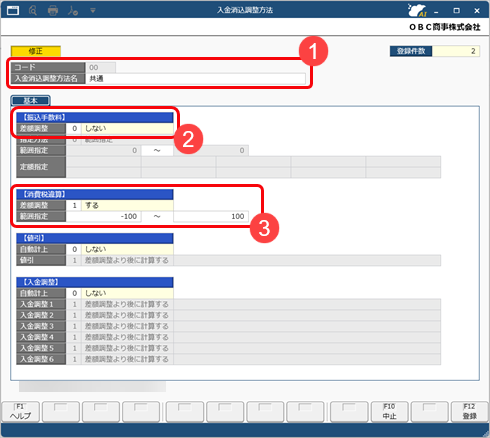
Task: Open the window menu icon in title bar
Action: coord(13,11)
